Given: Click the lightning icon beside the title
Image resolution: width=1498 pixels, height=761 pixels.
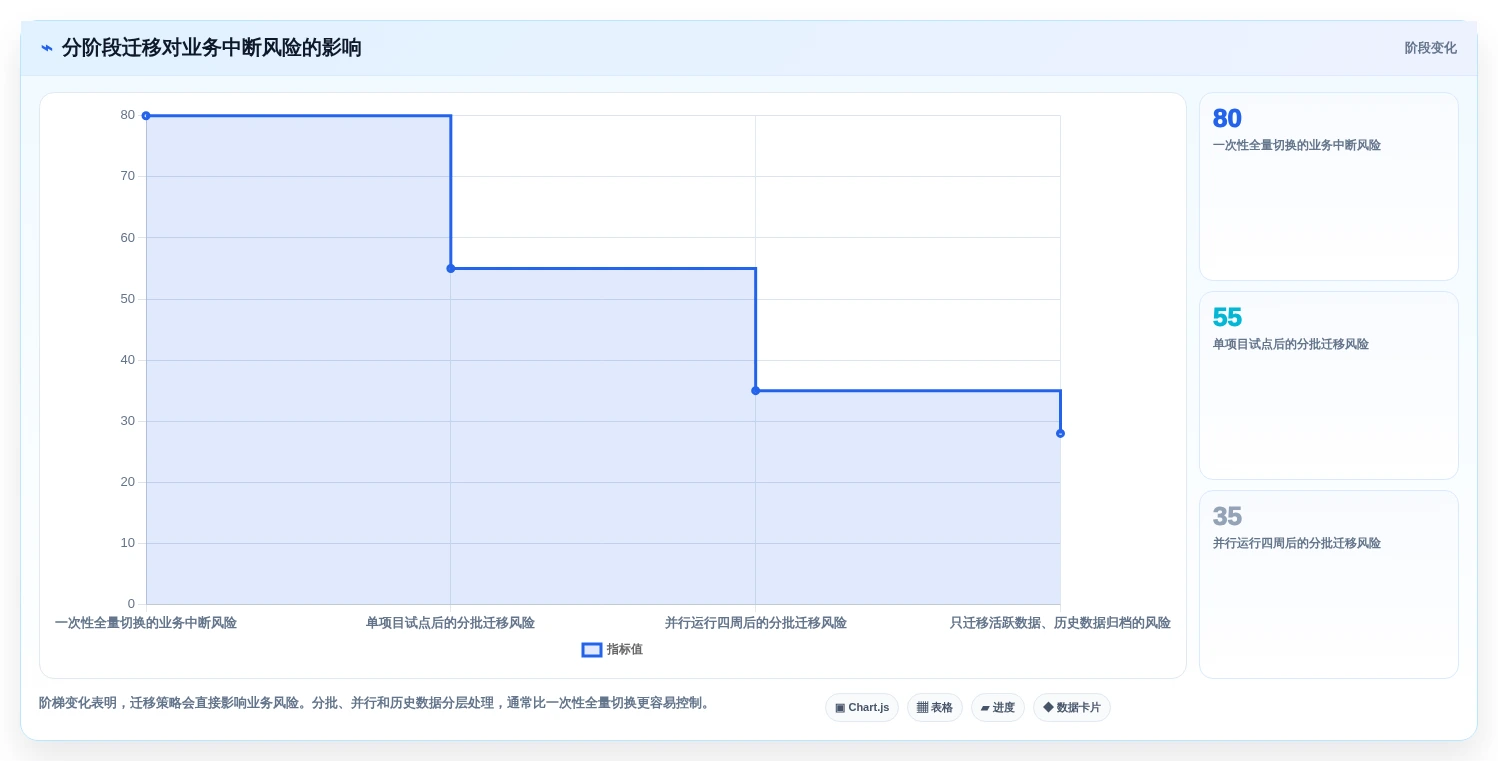Looking at the screenshot, I should (47, 48).
